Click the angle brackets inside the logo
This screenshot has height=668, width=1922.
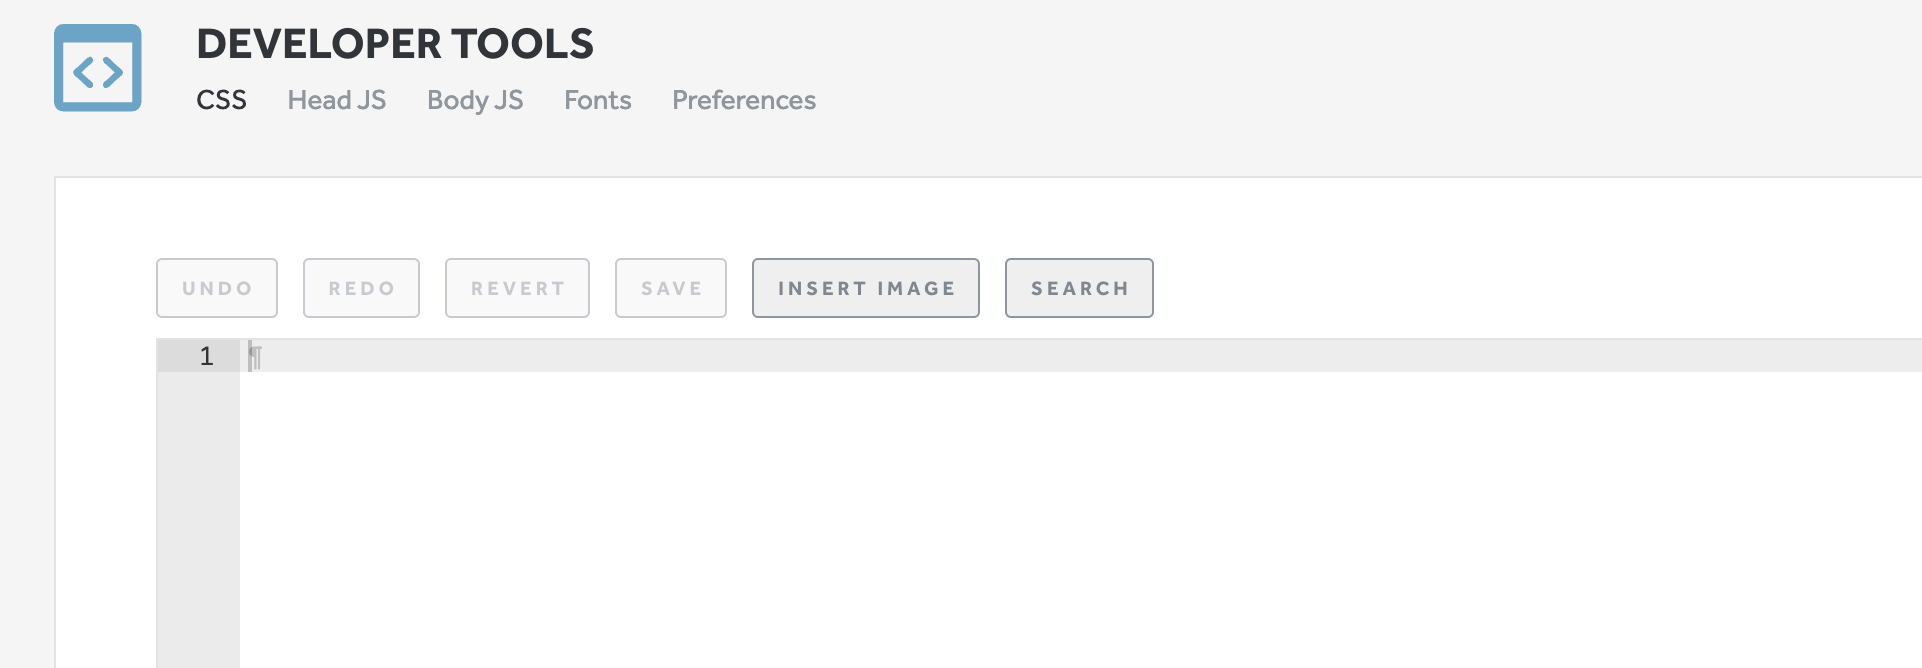pos(97,70)
